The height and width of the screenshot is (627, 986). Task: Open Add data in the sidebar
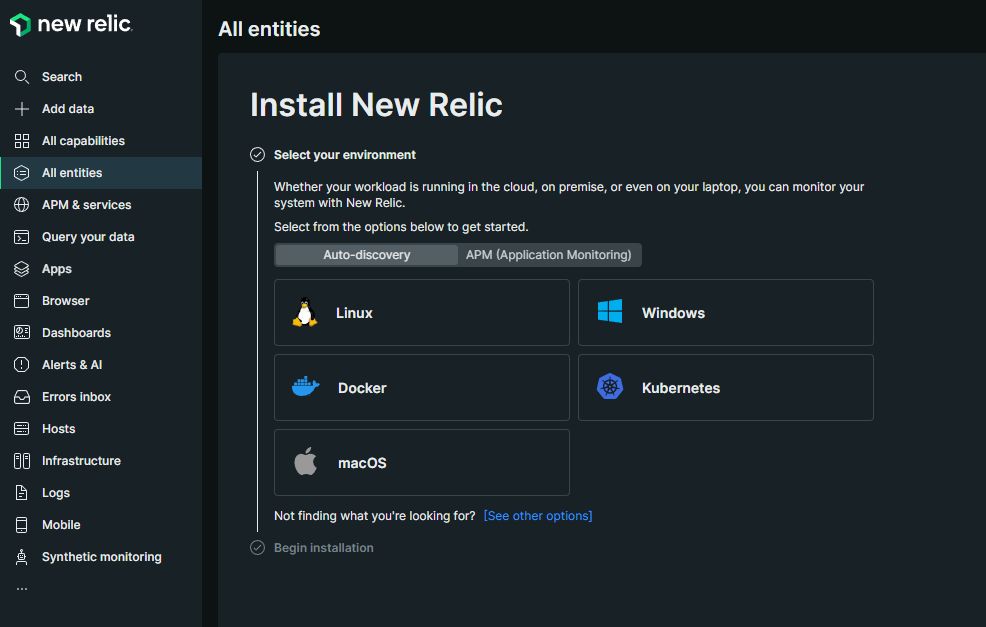(x=101, y=109)
